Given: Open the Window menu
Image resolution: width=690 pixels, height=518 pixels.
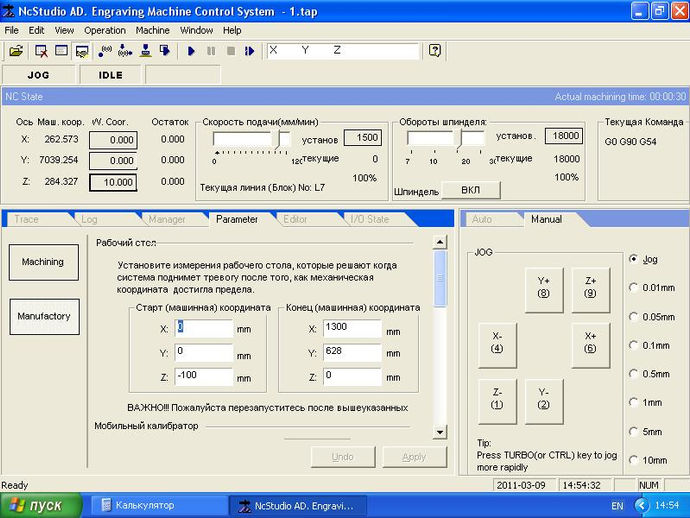Looking at the screenshot, I should [196, 30].
